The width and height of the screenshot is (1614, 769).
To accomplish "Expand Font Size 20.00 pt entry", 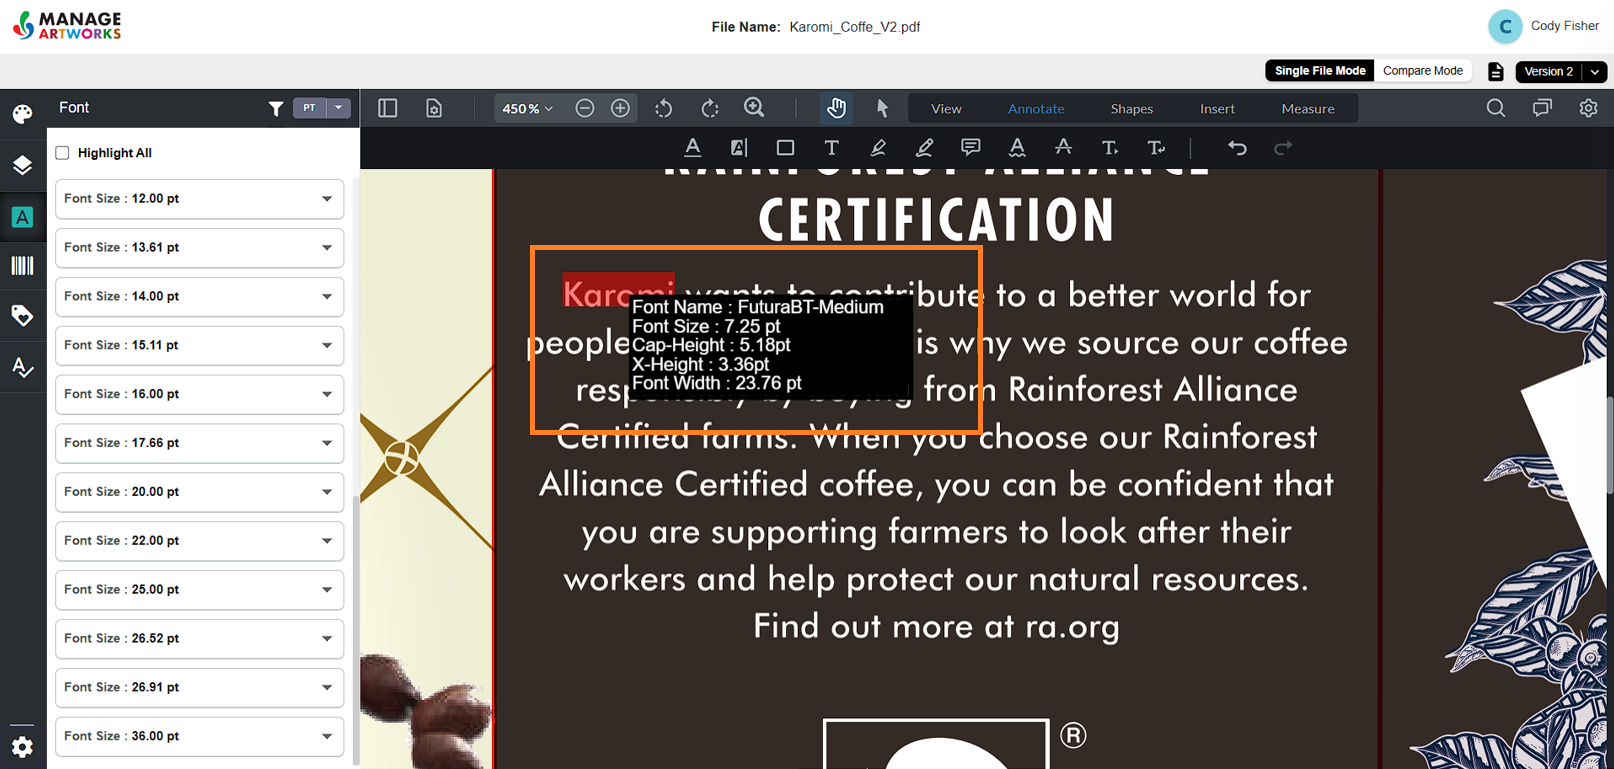I will tap(200, 492).
